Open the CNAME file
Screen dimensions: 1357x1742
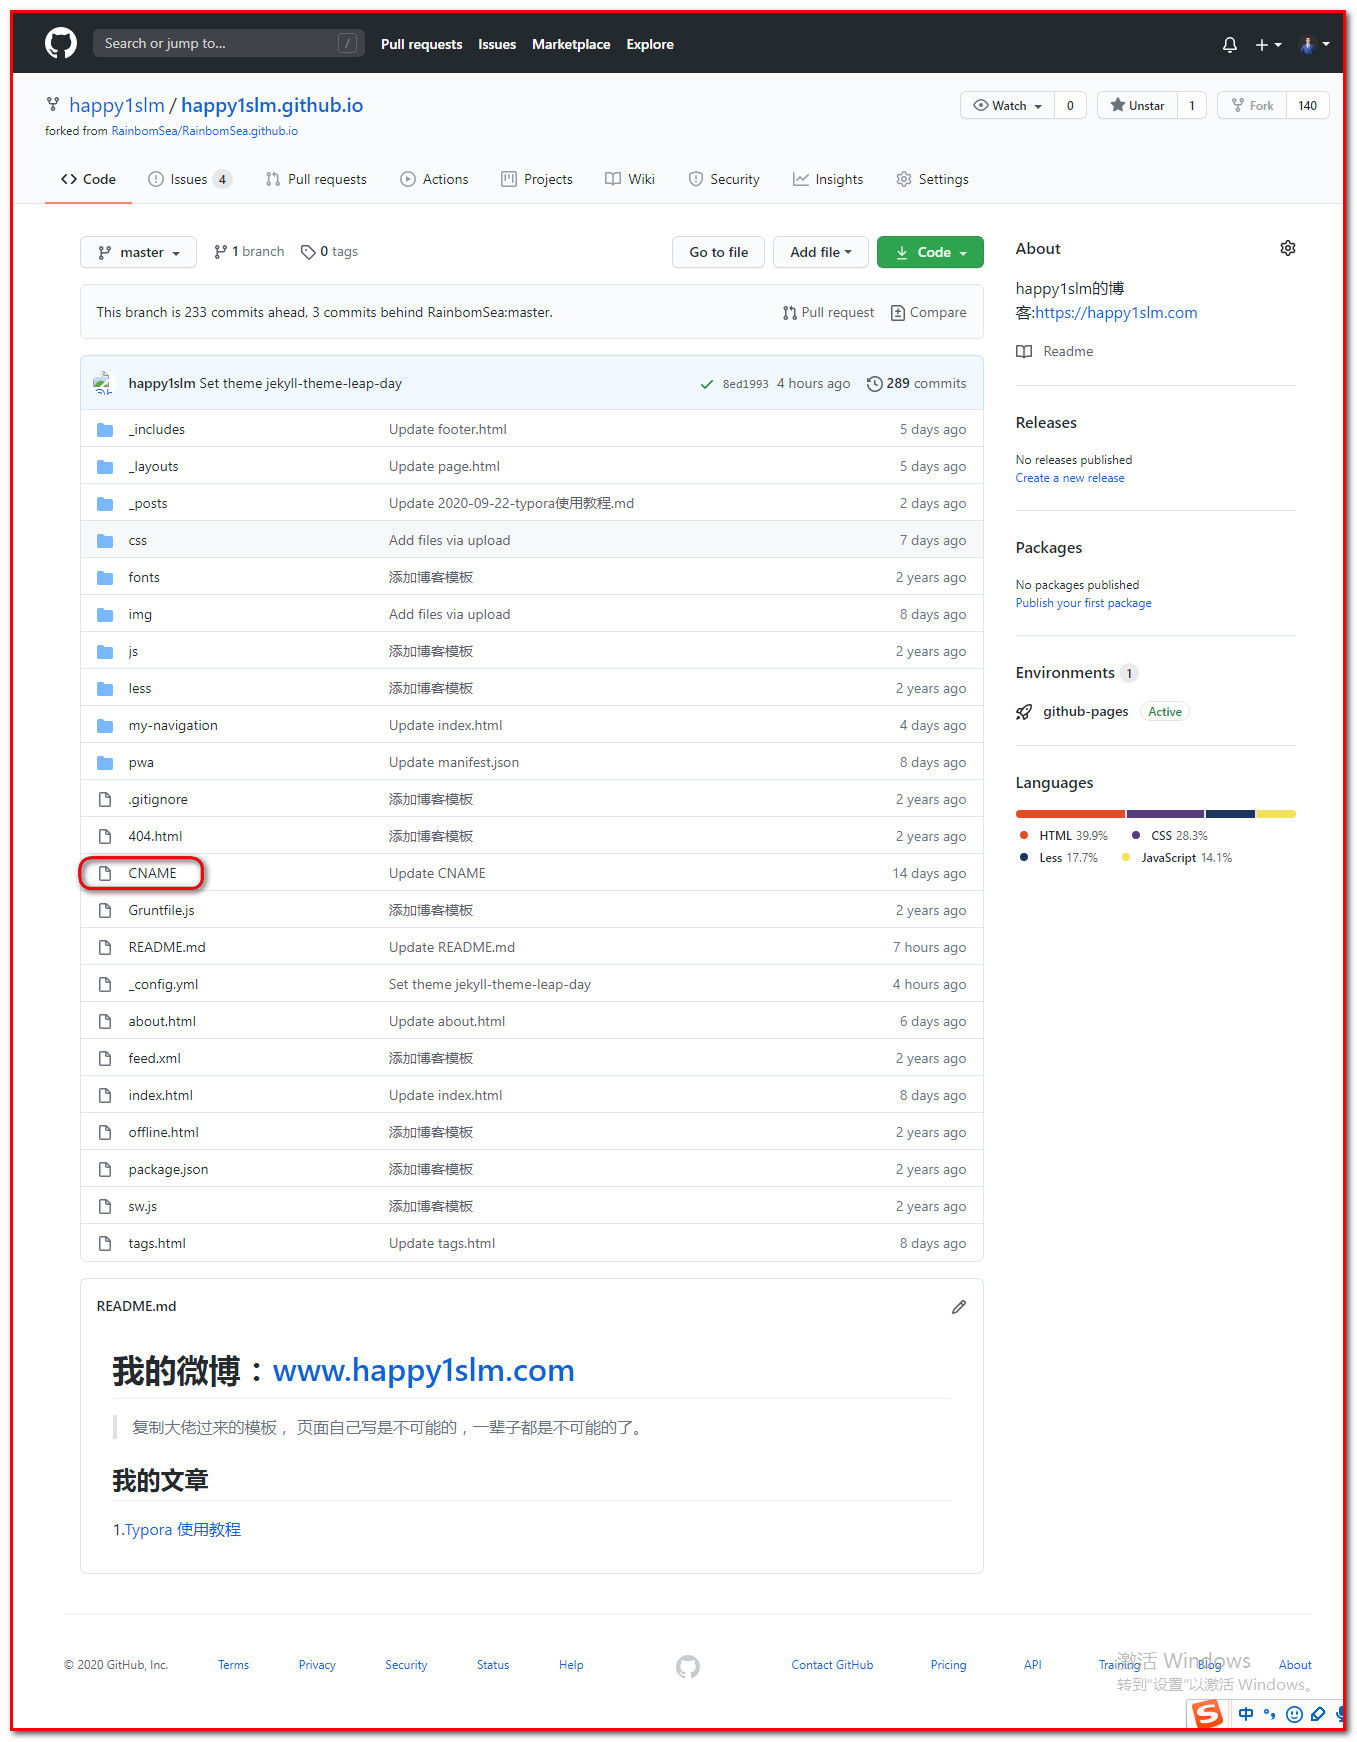(152, 873)
